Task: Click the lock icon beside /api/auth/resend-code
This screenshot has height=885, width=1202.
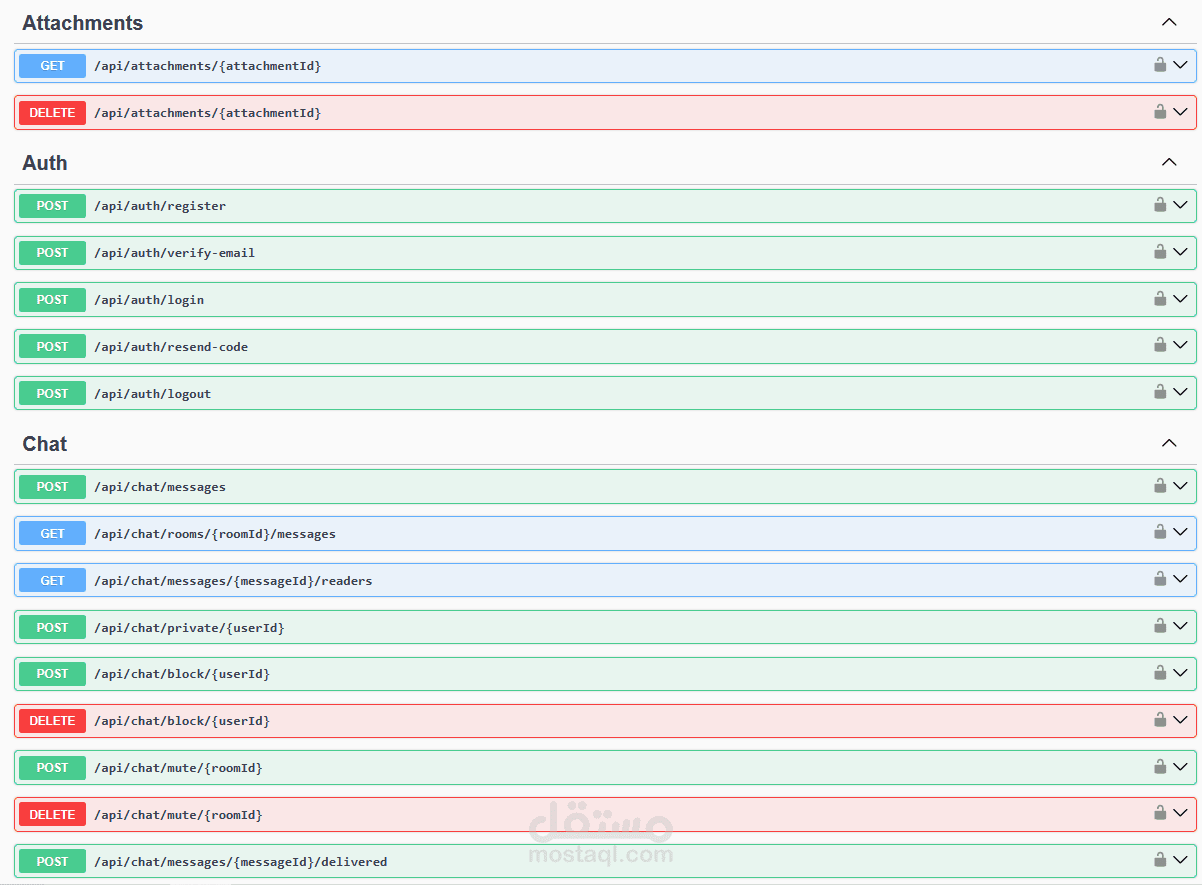Action: (1160, 346)
